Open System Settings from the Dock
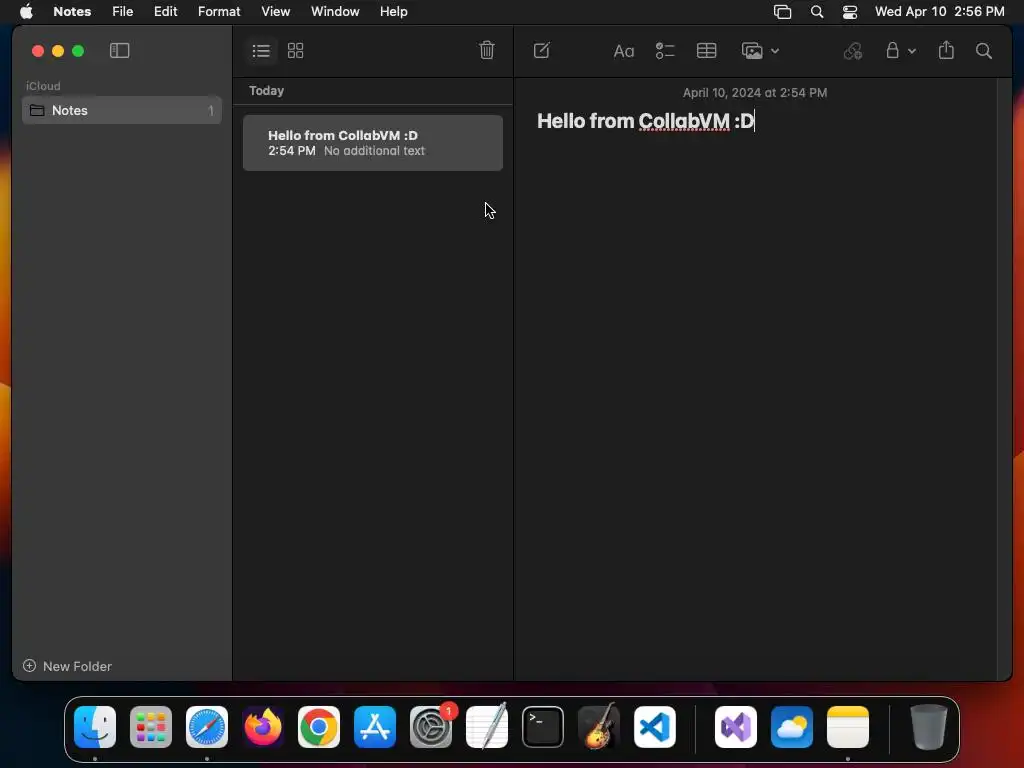 (431, 727)
